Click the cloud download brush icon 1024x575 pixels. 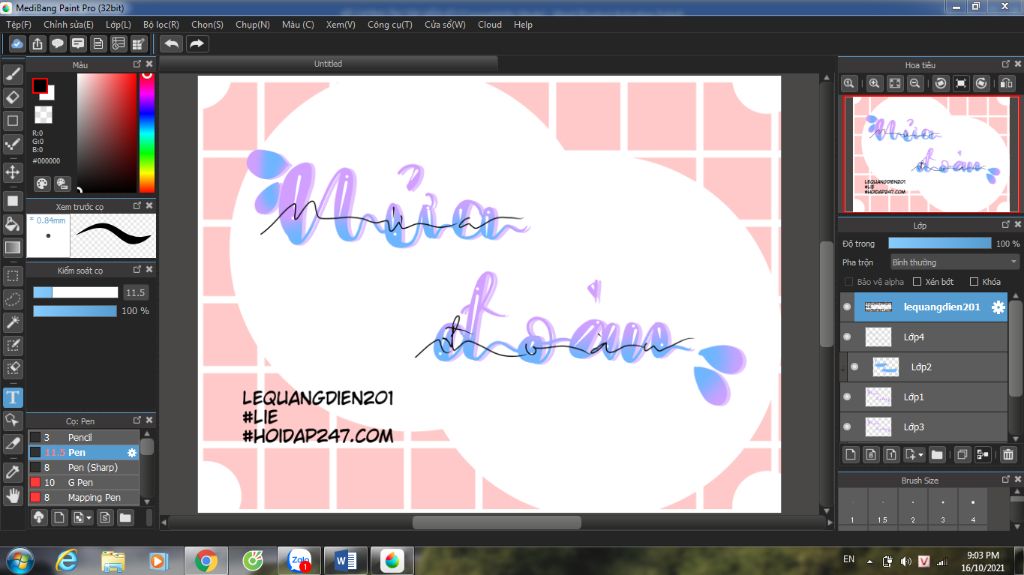39,518
